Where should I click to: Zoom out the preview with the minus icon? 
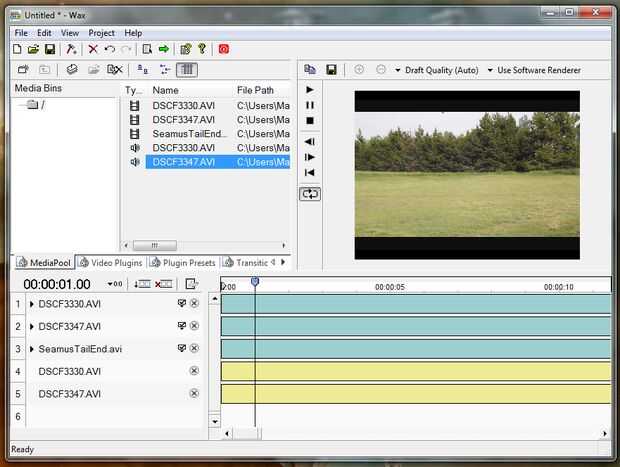point(381,70)
